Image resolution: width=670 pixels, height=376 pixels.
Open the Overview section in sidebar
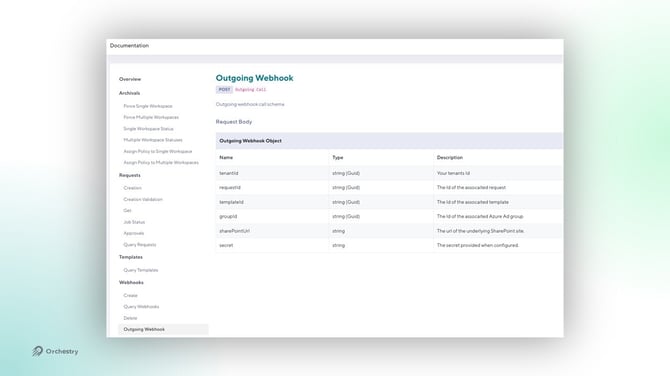pos(130,79)
